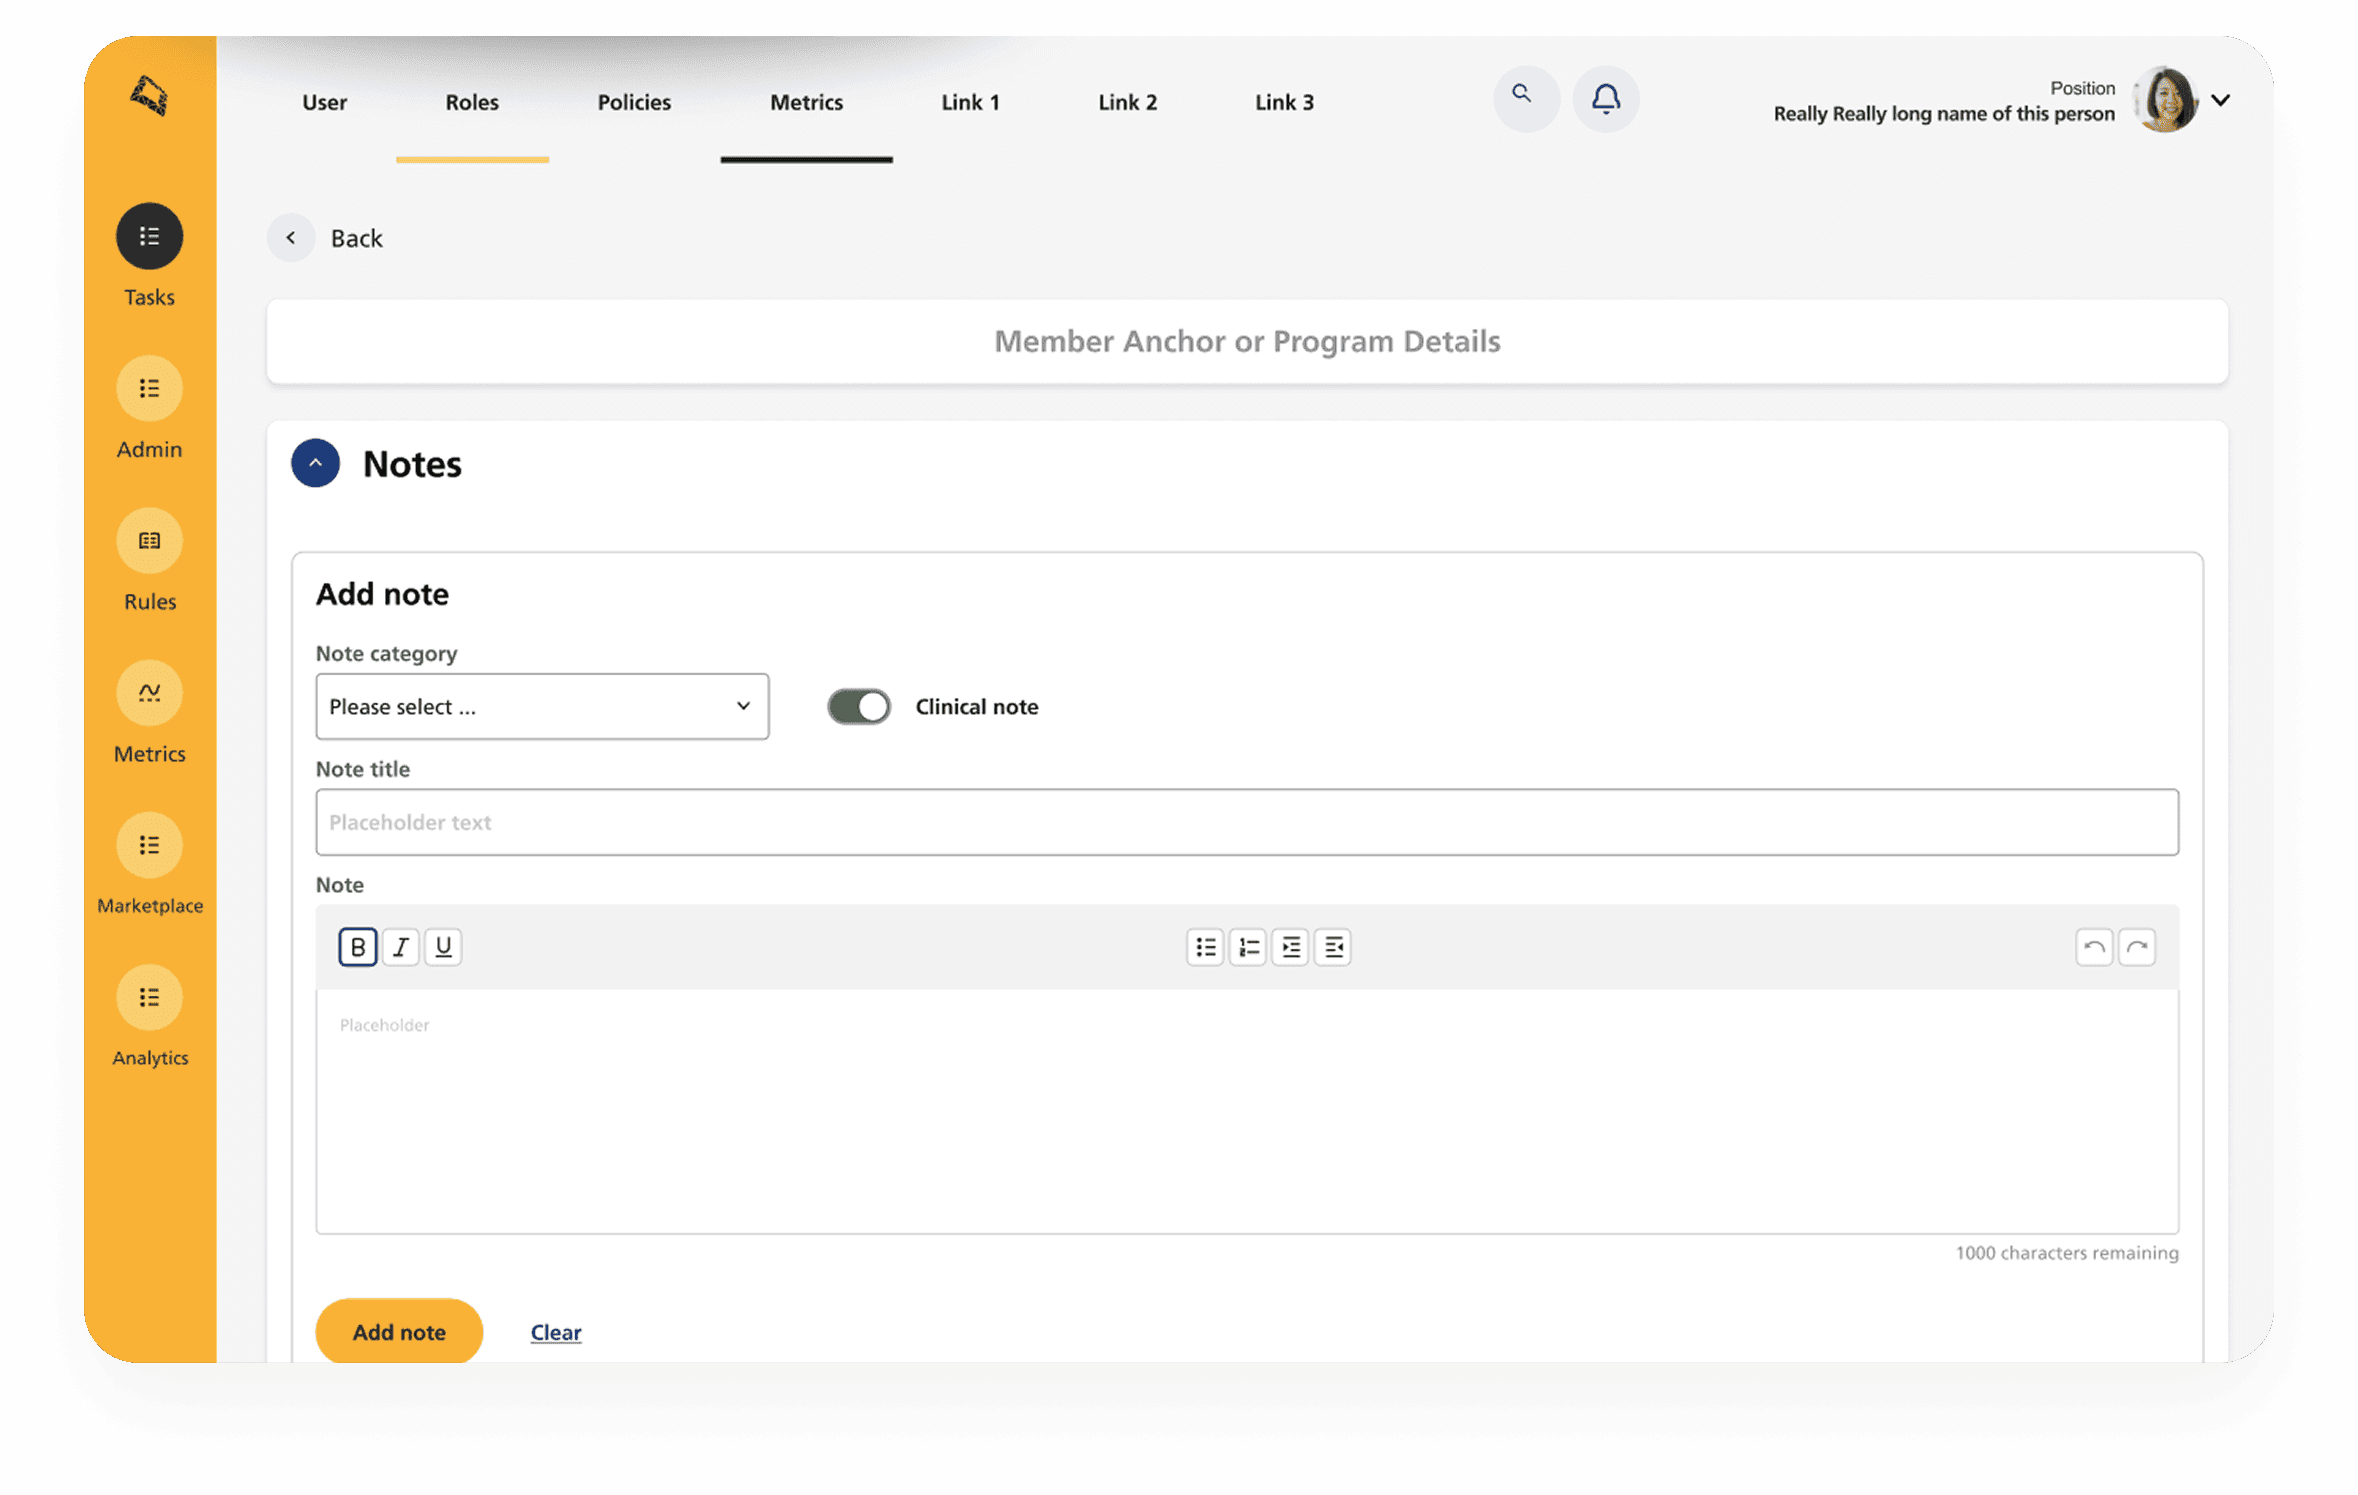2358x1495 pixels.
Task: Click the 1000 characters remaining text
Action: (2067, 1253)
